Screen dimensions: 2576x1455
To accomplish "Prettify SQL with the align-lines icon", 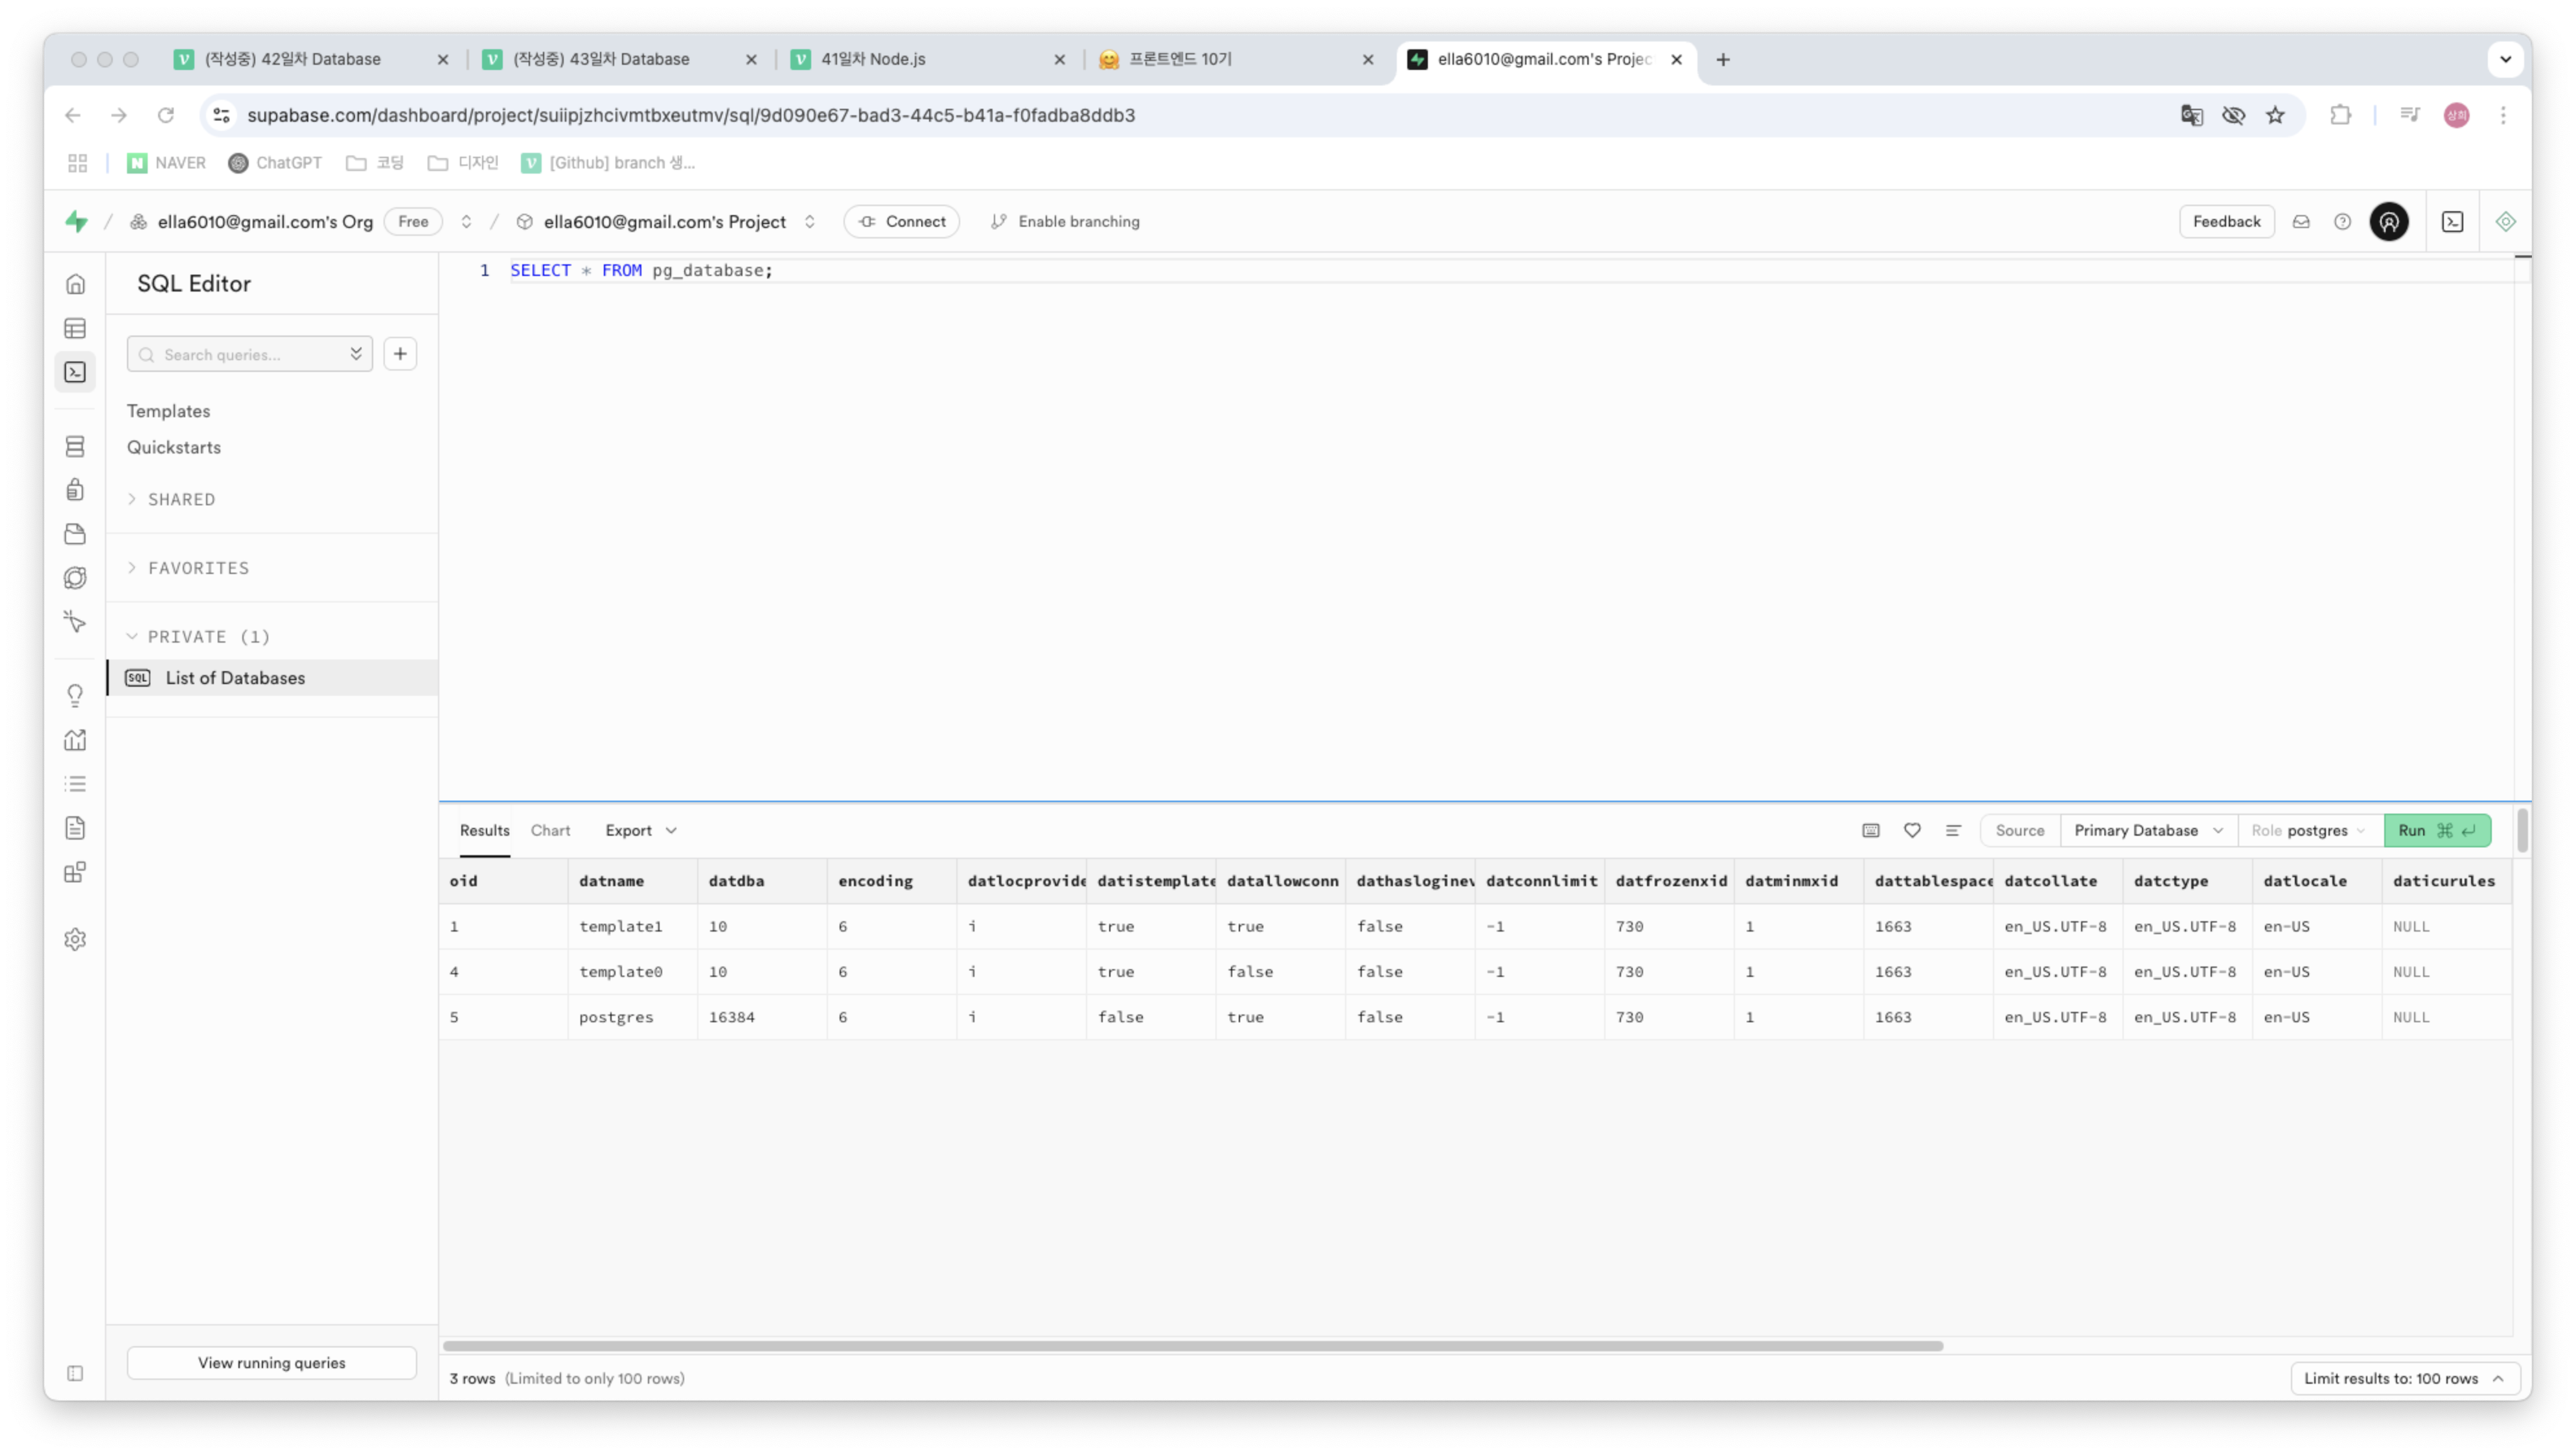I will click(1953, 830).
